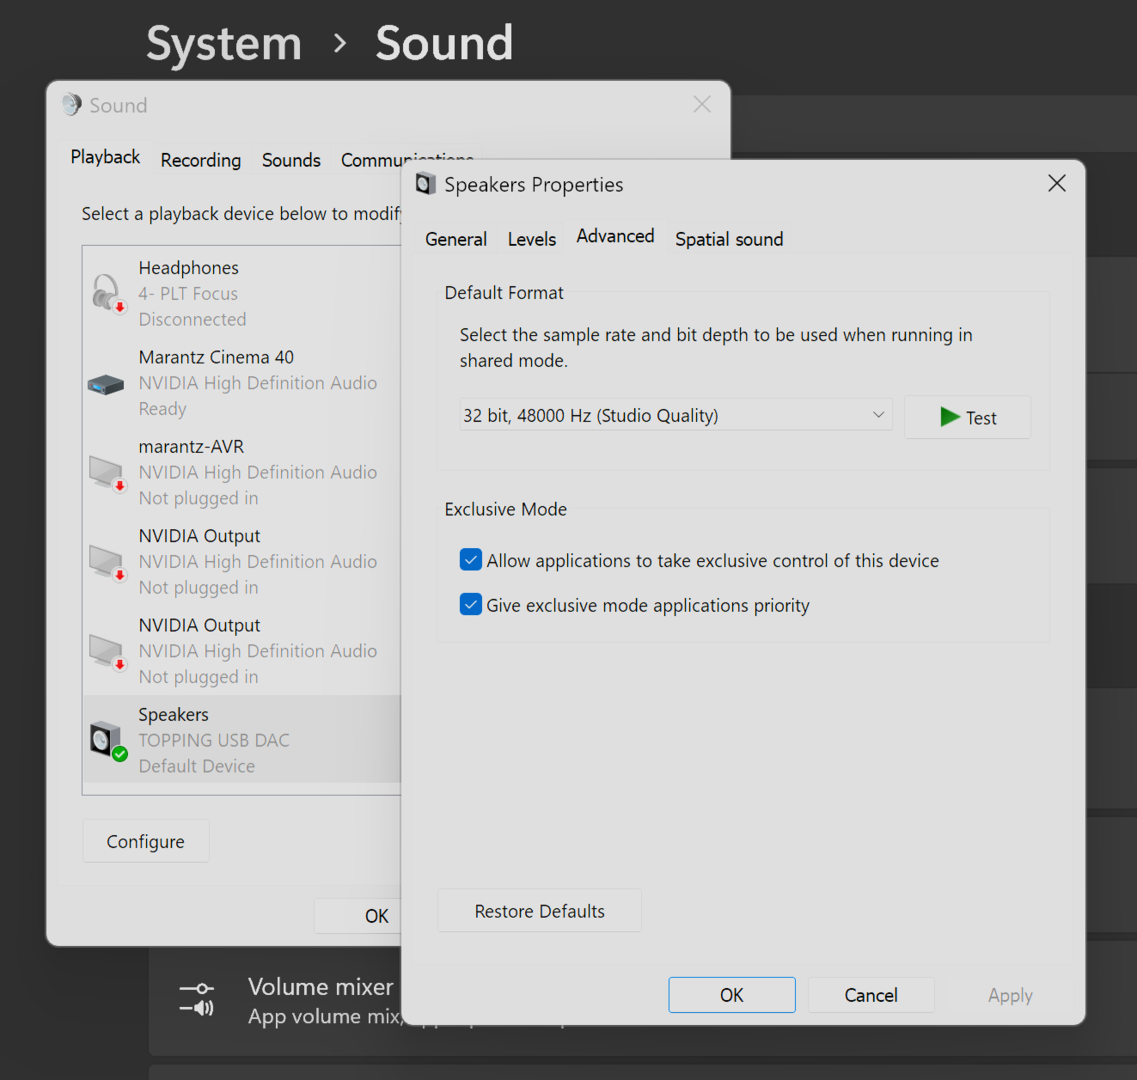Disable Give exclusive mode applications priority
The width and height of the screenshot is (1137, 1080).
471,604
